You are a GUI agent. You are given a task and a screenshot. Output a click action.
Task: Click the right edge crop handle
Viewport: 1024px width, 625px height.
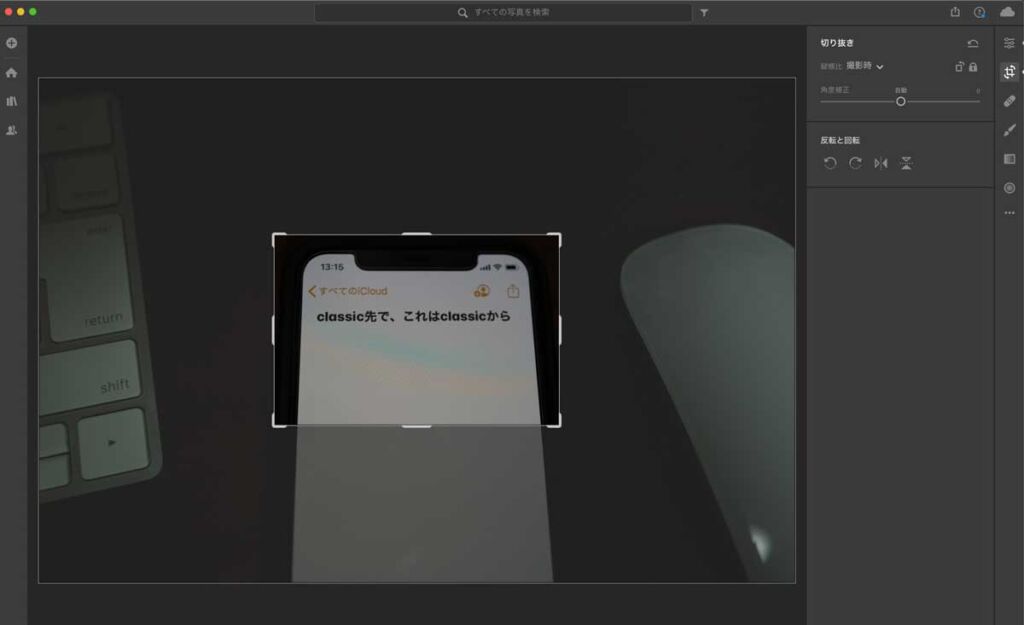[560, 330]
